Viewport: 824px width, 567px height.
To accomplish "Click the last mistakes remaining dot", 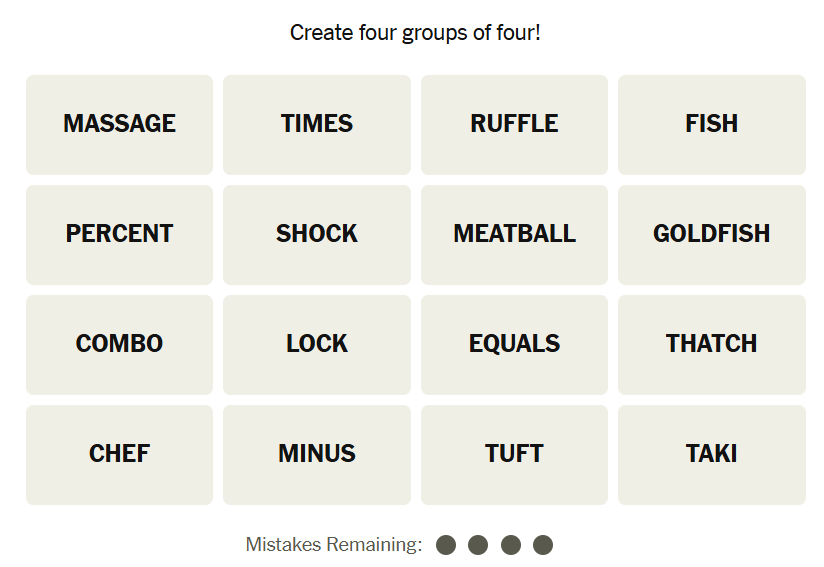I will [x=543, y=545].
